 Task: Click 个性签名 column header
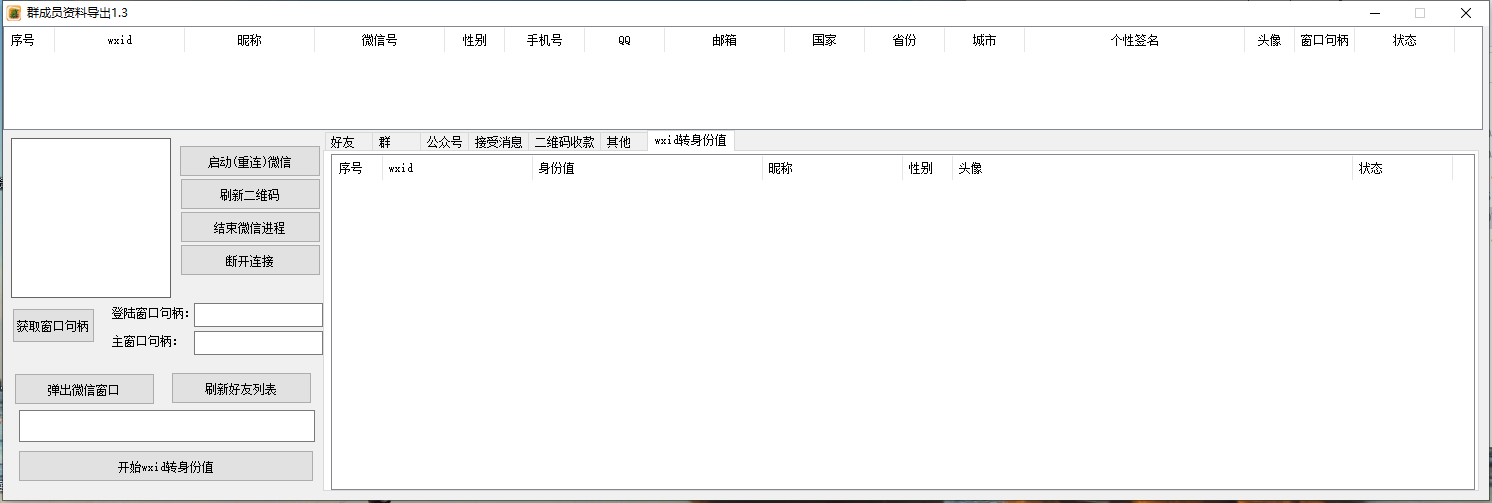[1134, 41]
